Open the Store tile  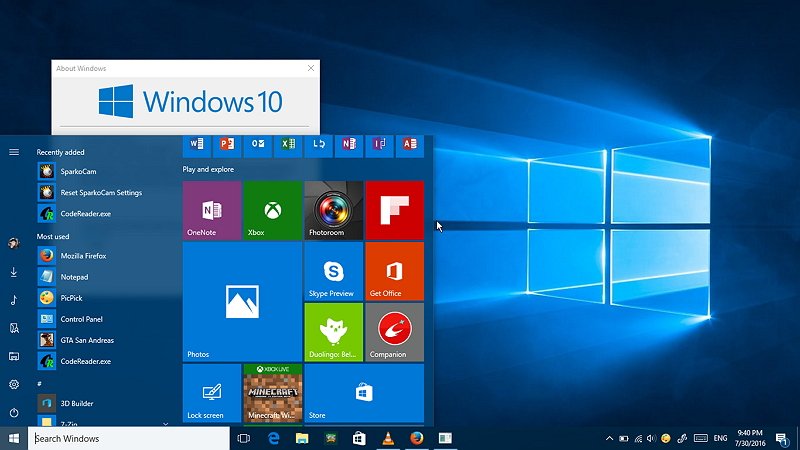[x=364, y=393]
